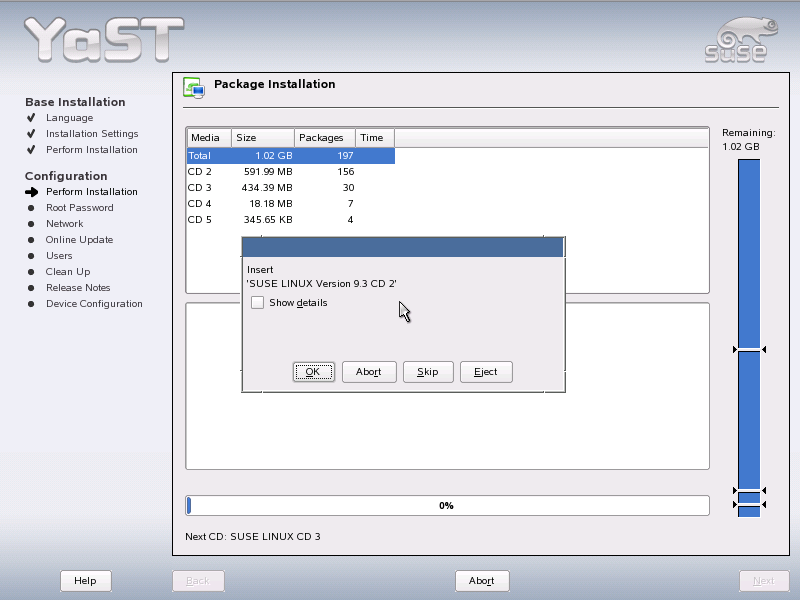Sort by the Packages column header
This screenshot has height=600, width=800.
(324, 138)
